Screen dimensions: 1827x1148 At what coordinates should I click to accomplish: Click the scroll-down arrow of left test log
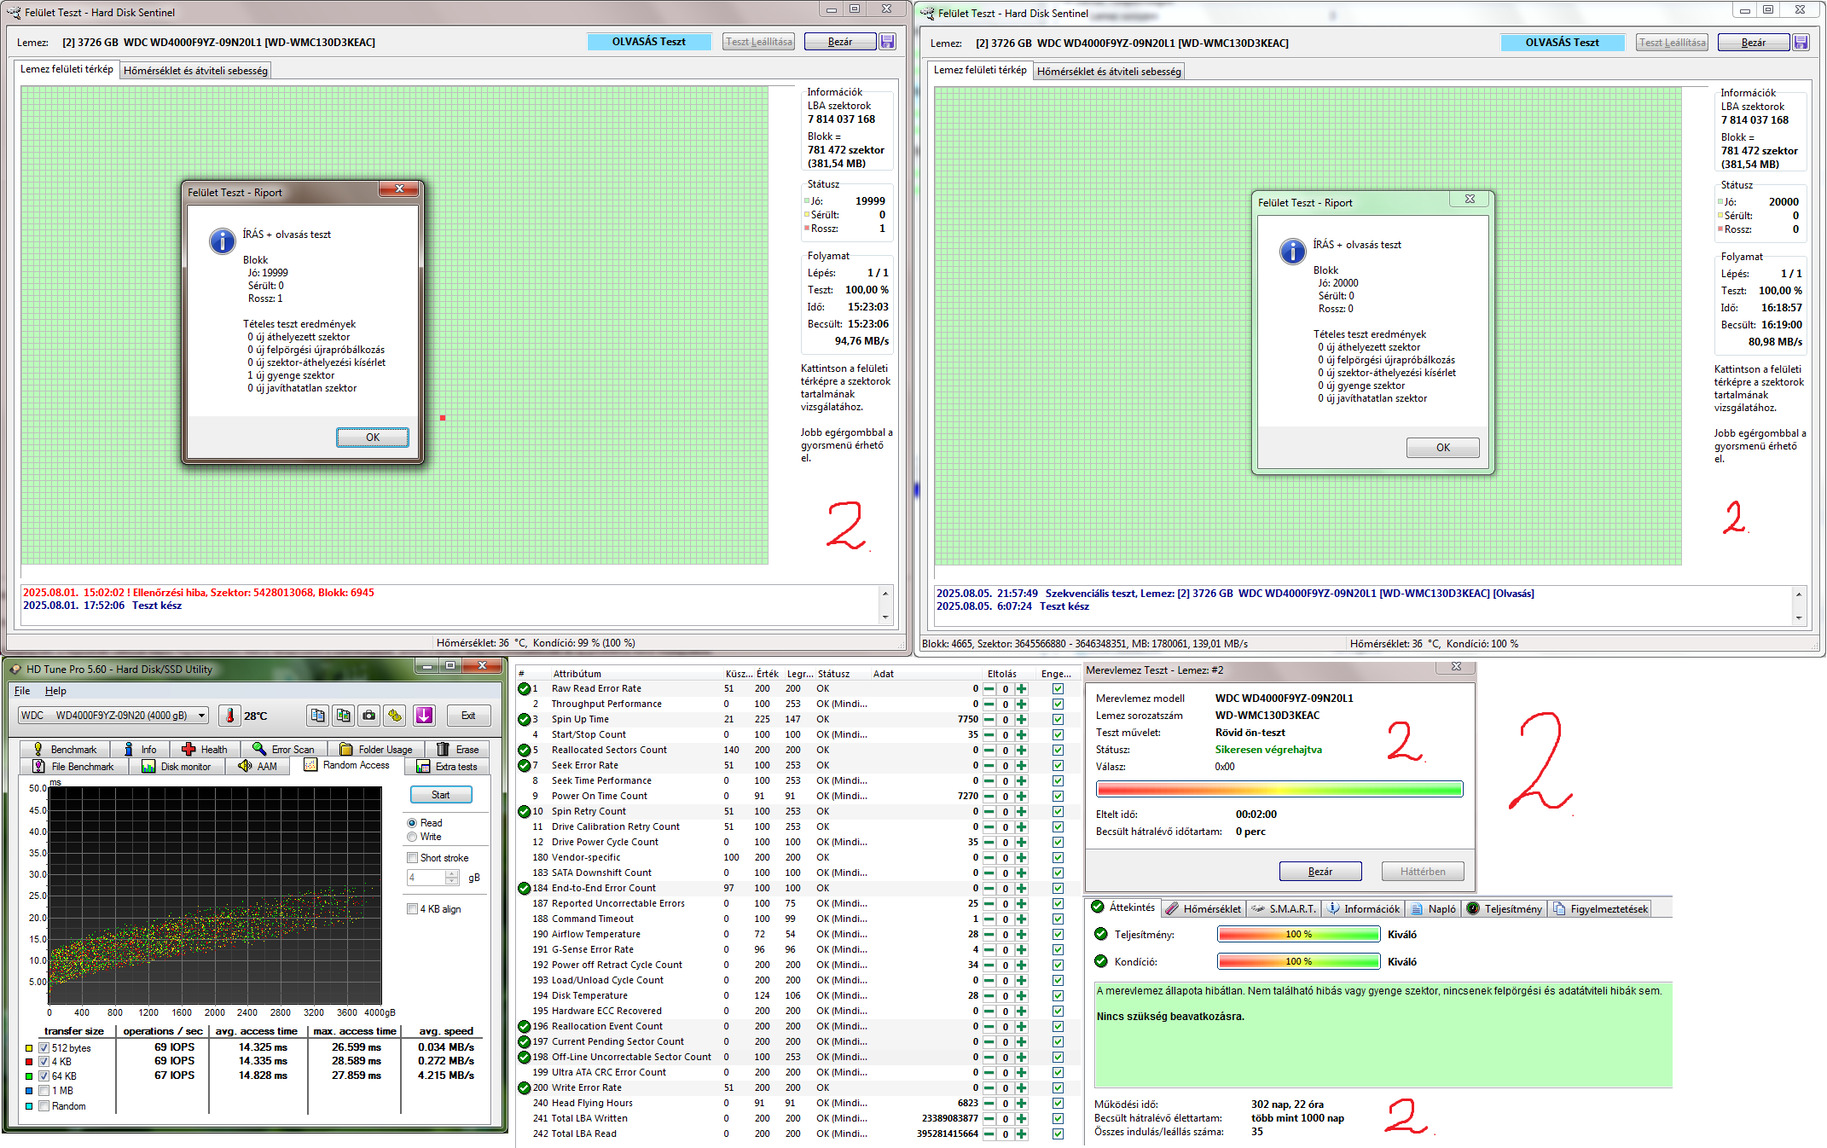tap(884, 617)
